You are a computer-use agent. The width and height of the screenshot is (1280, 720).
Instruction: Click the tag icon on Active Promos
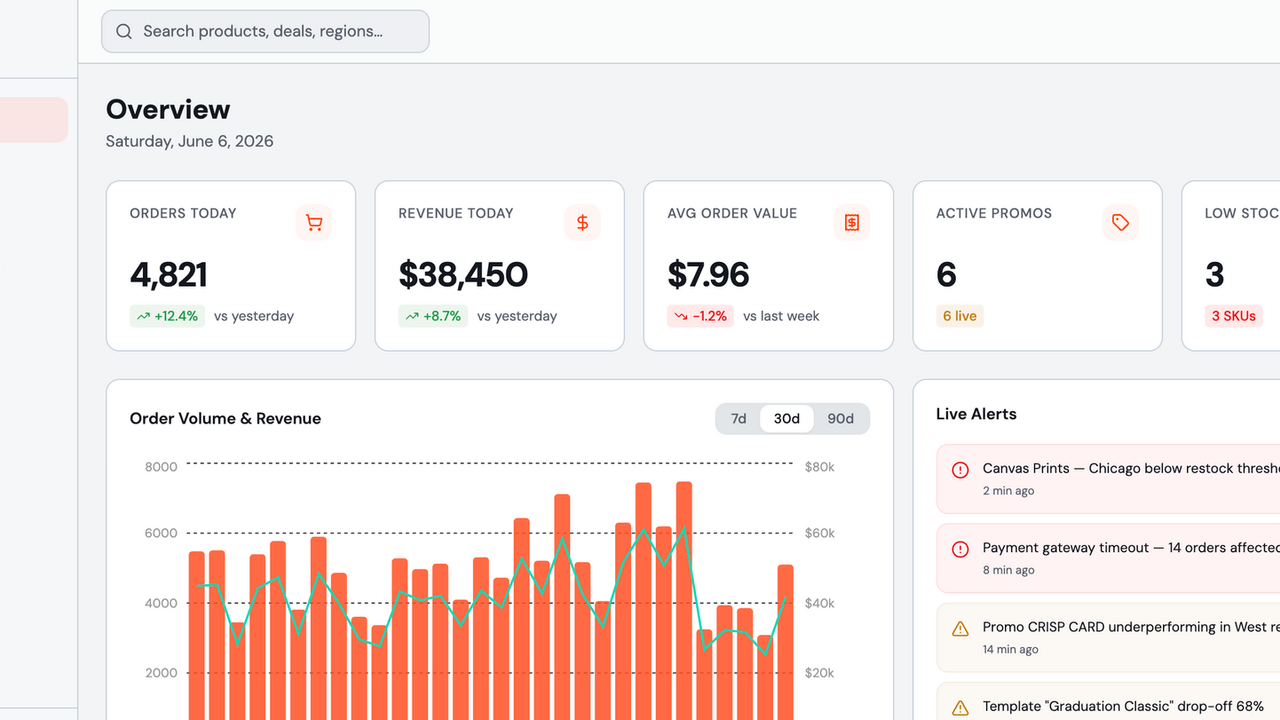tap(1121, 223)
